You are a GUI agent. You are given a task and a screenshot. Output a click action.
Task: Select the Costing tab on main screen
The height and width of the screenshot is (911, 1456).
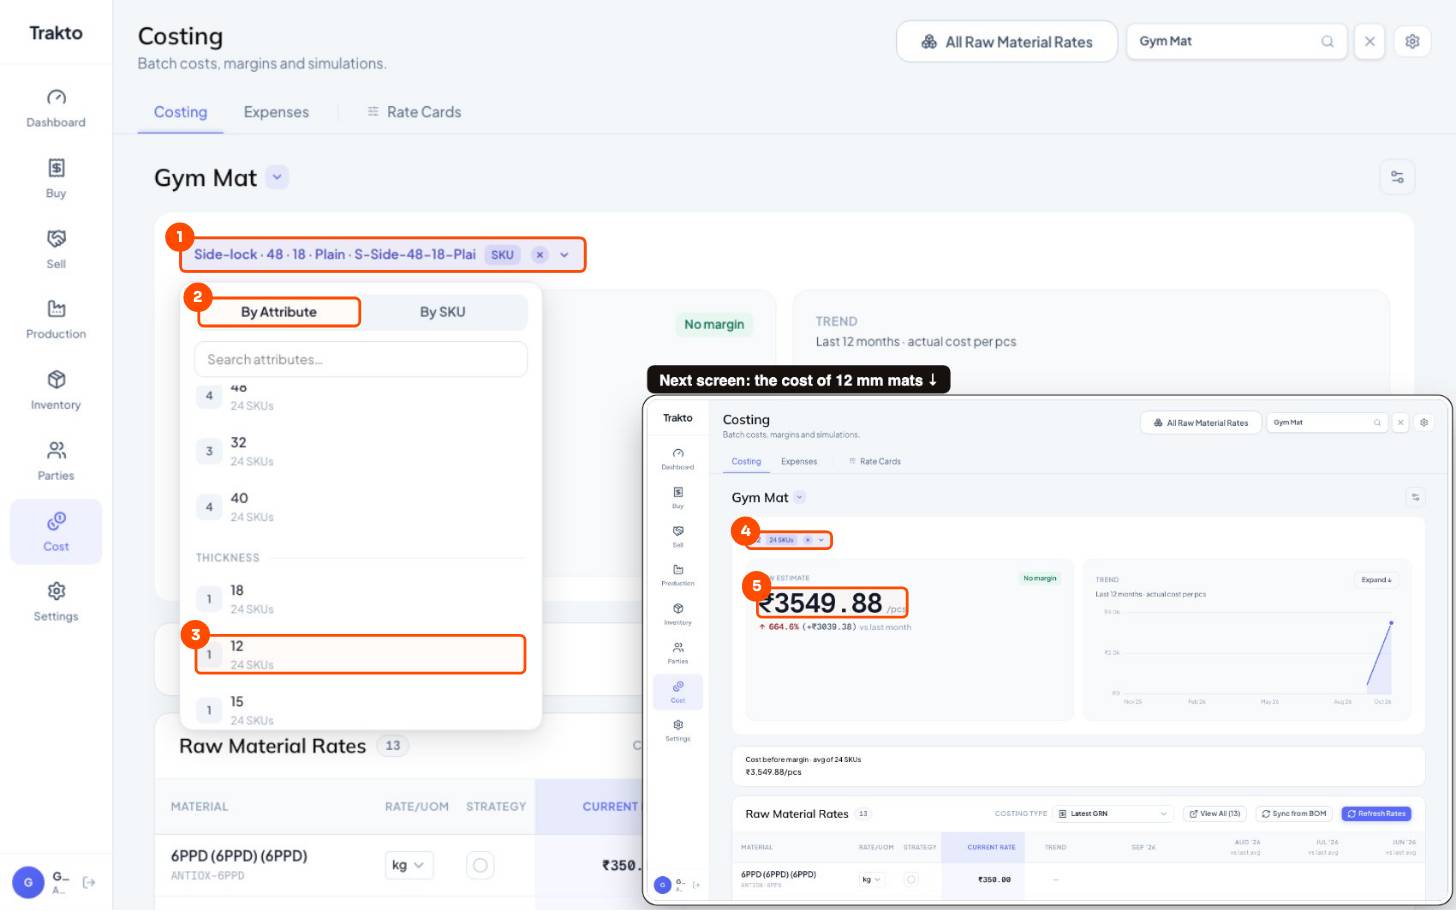click(x=180, y=112)
